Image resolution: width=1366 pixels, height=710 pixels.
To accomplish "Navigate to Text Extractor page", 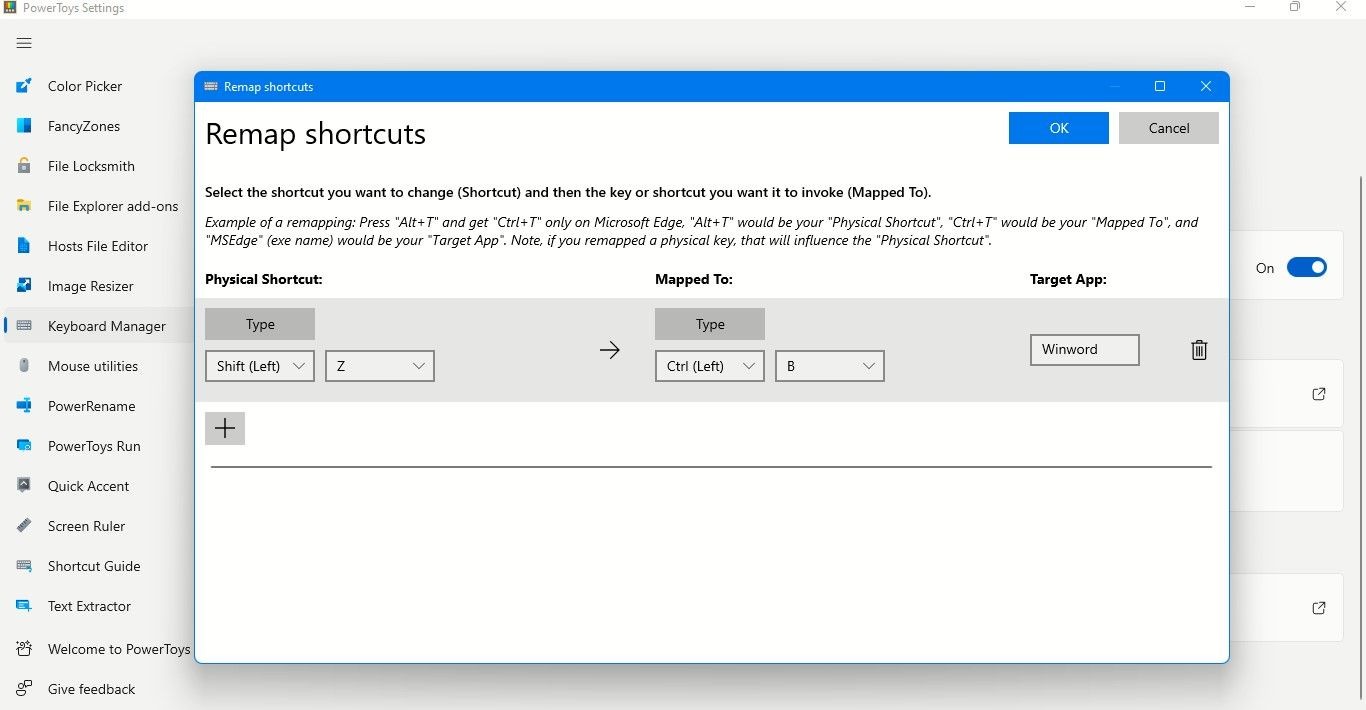I will [x=89, y=606].
